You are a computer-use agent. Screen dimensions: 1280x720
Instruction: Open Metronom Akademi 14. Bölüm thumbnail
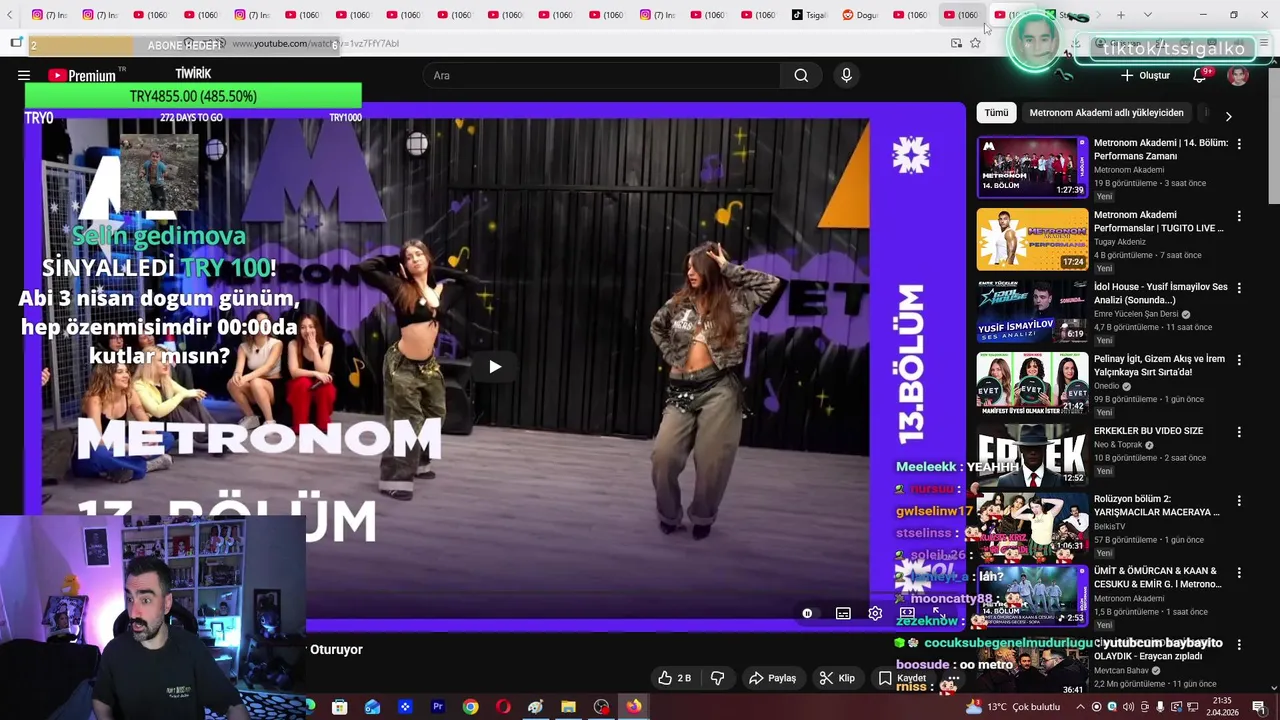coord(1032,167)
